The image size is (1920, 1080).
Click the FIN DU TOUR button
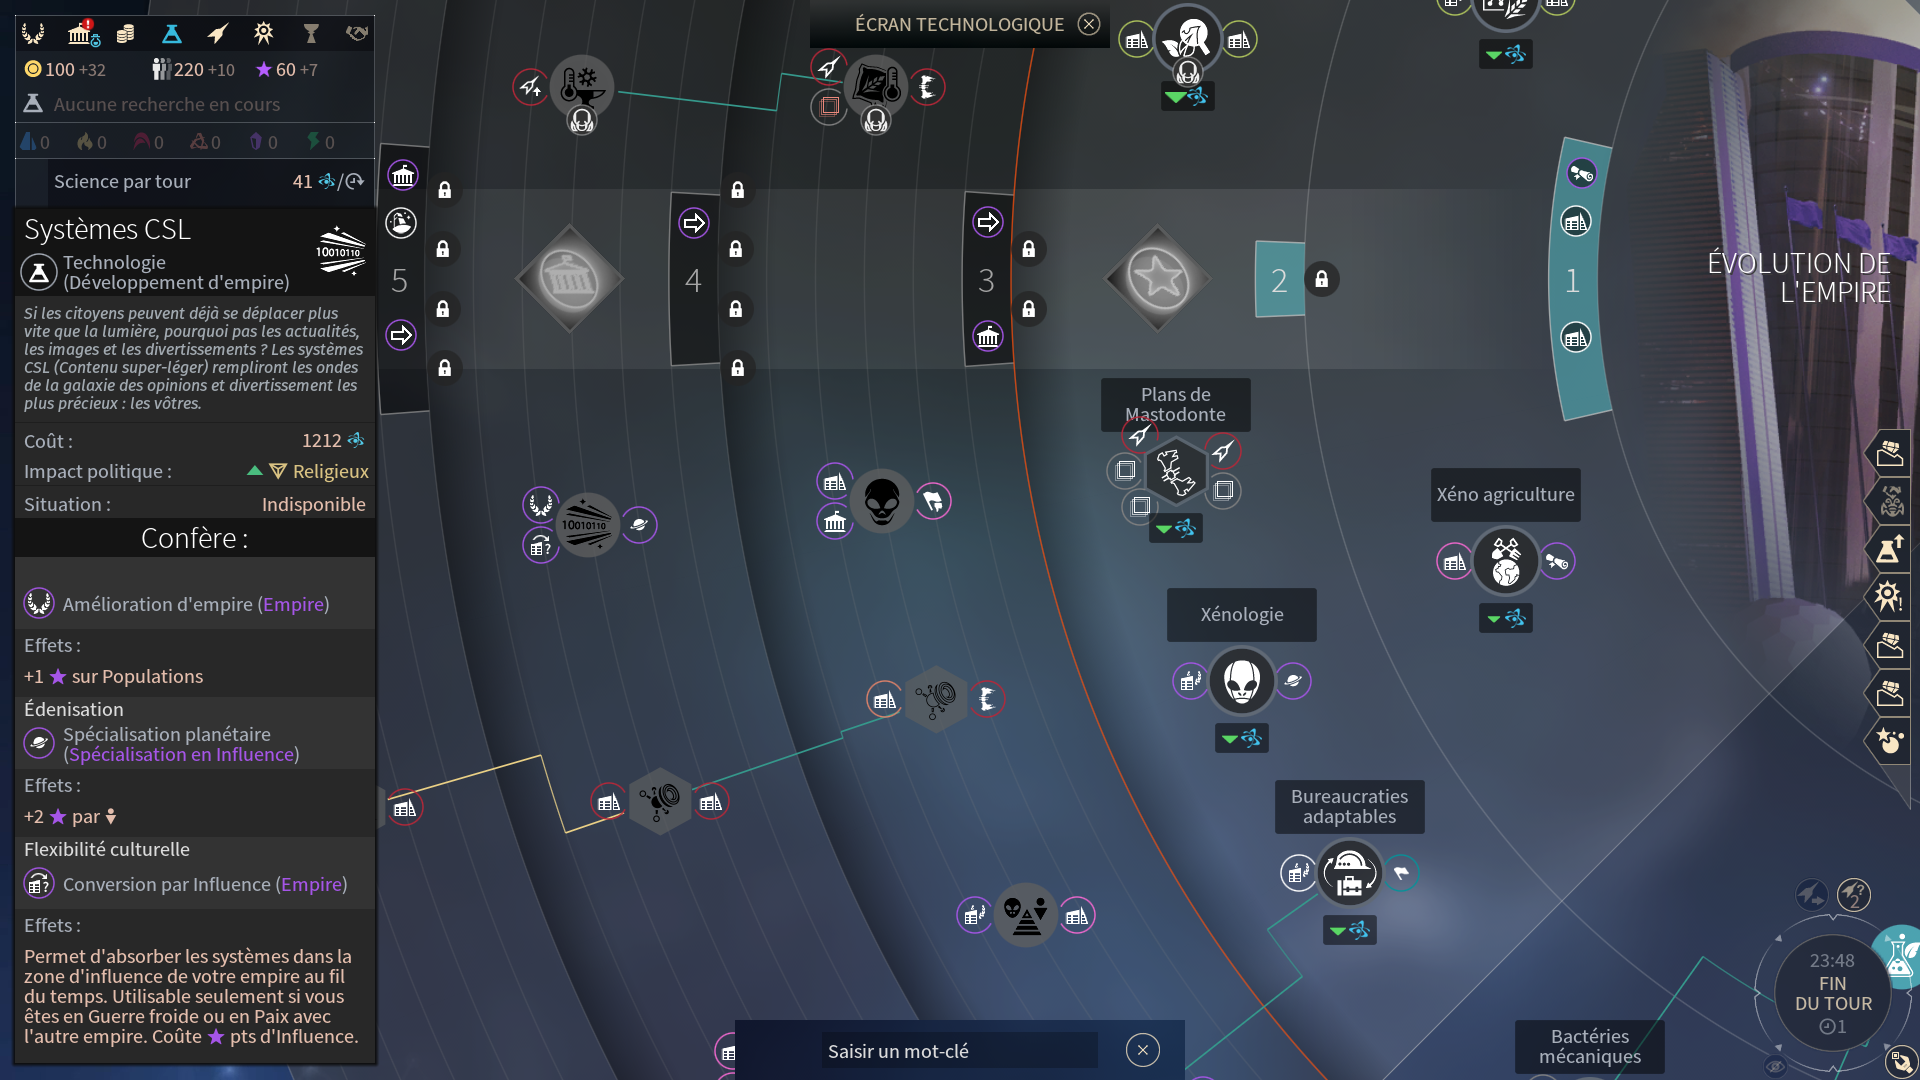(x=1833, y=992)
